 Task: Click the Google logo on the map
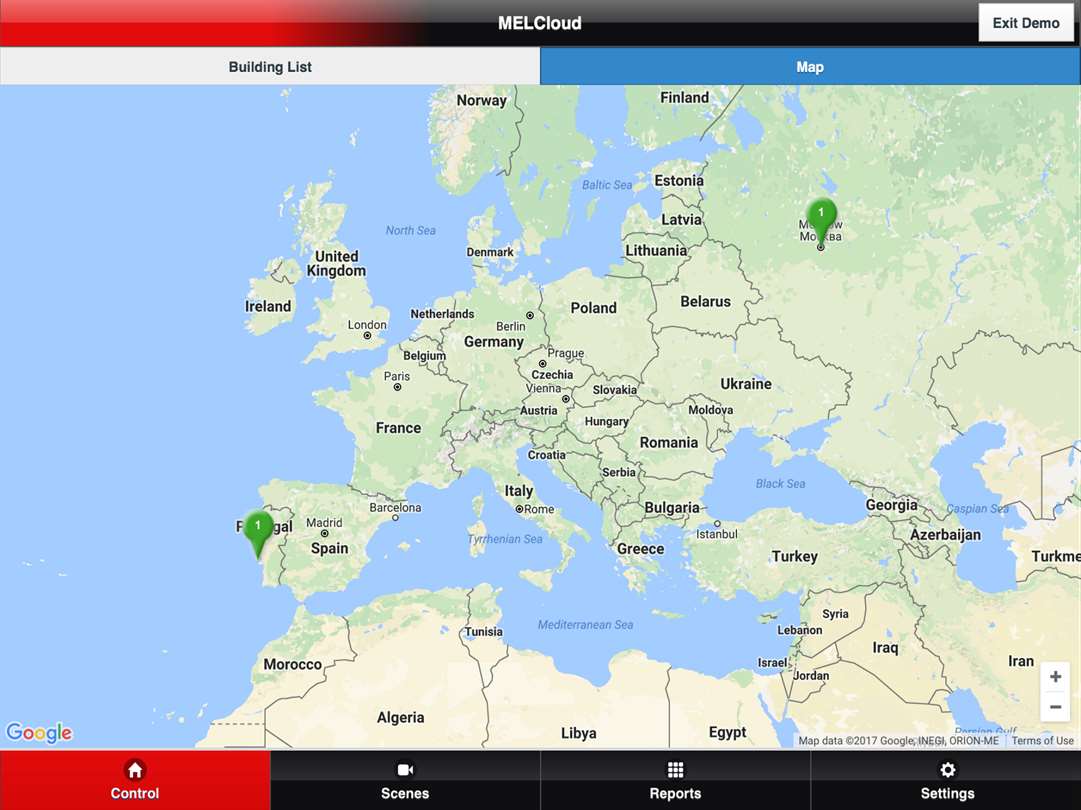click(x=39, y=732)
